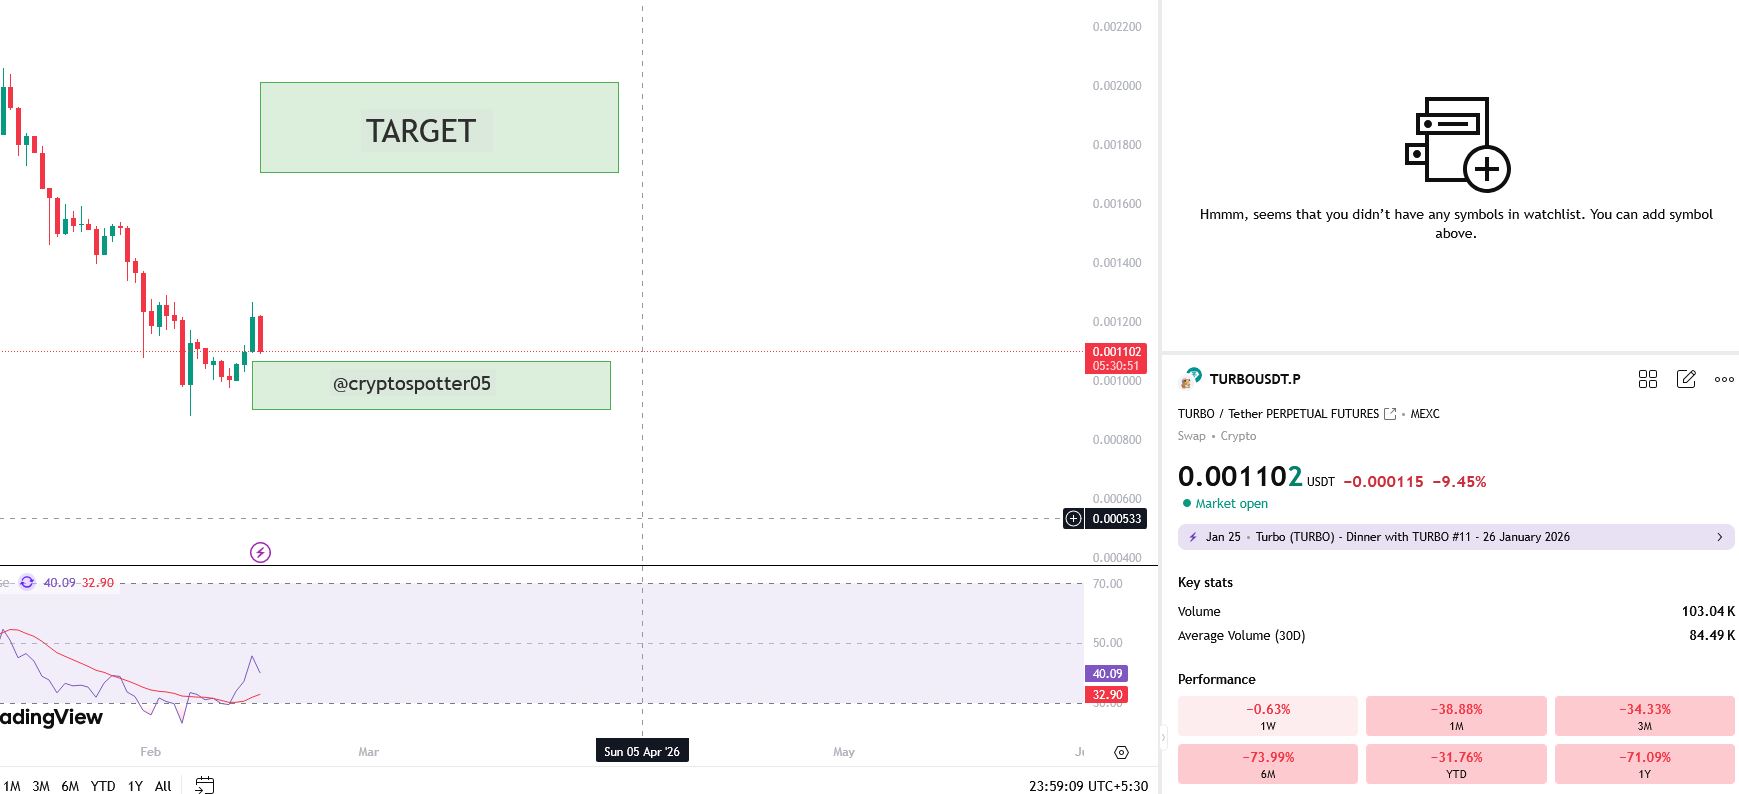Set chart time range to All
This screenshot has height=794, width=1739.
point(163,786)
